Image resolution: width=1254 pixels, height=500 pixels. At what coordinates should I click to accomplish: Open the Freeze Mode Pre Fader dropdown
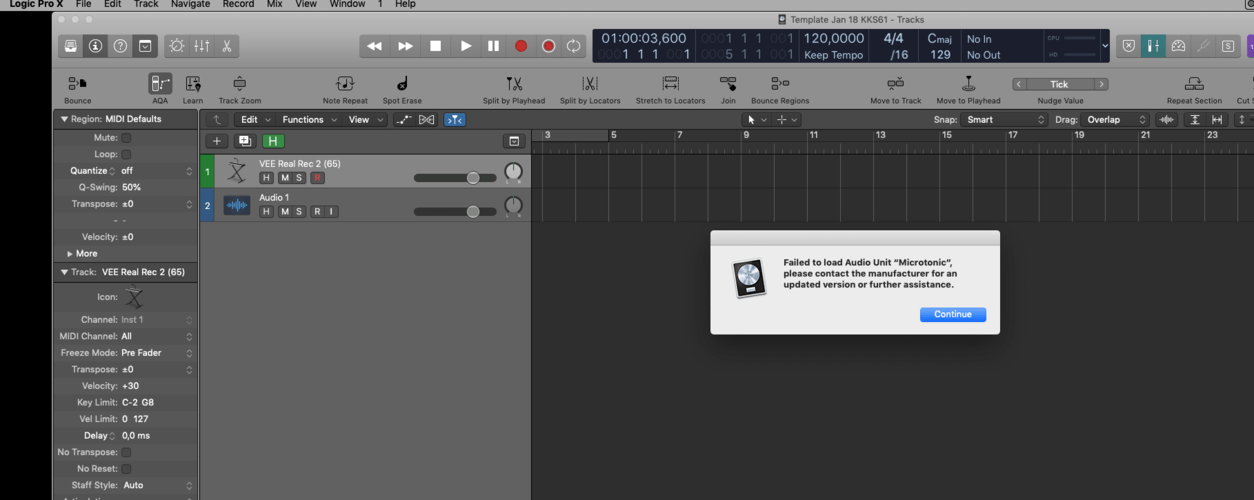pos(156,353)
